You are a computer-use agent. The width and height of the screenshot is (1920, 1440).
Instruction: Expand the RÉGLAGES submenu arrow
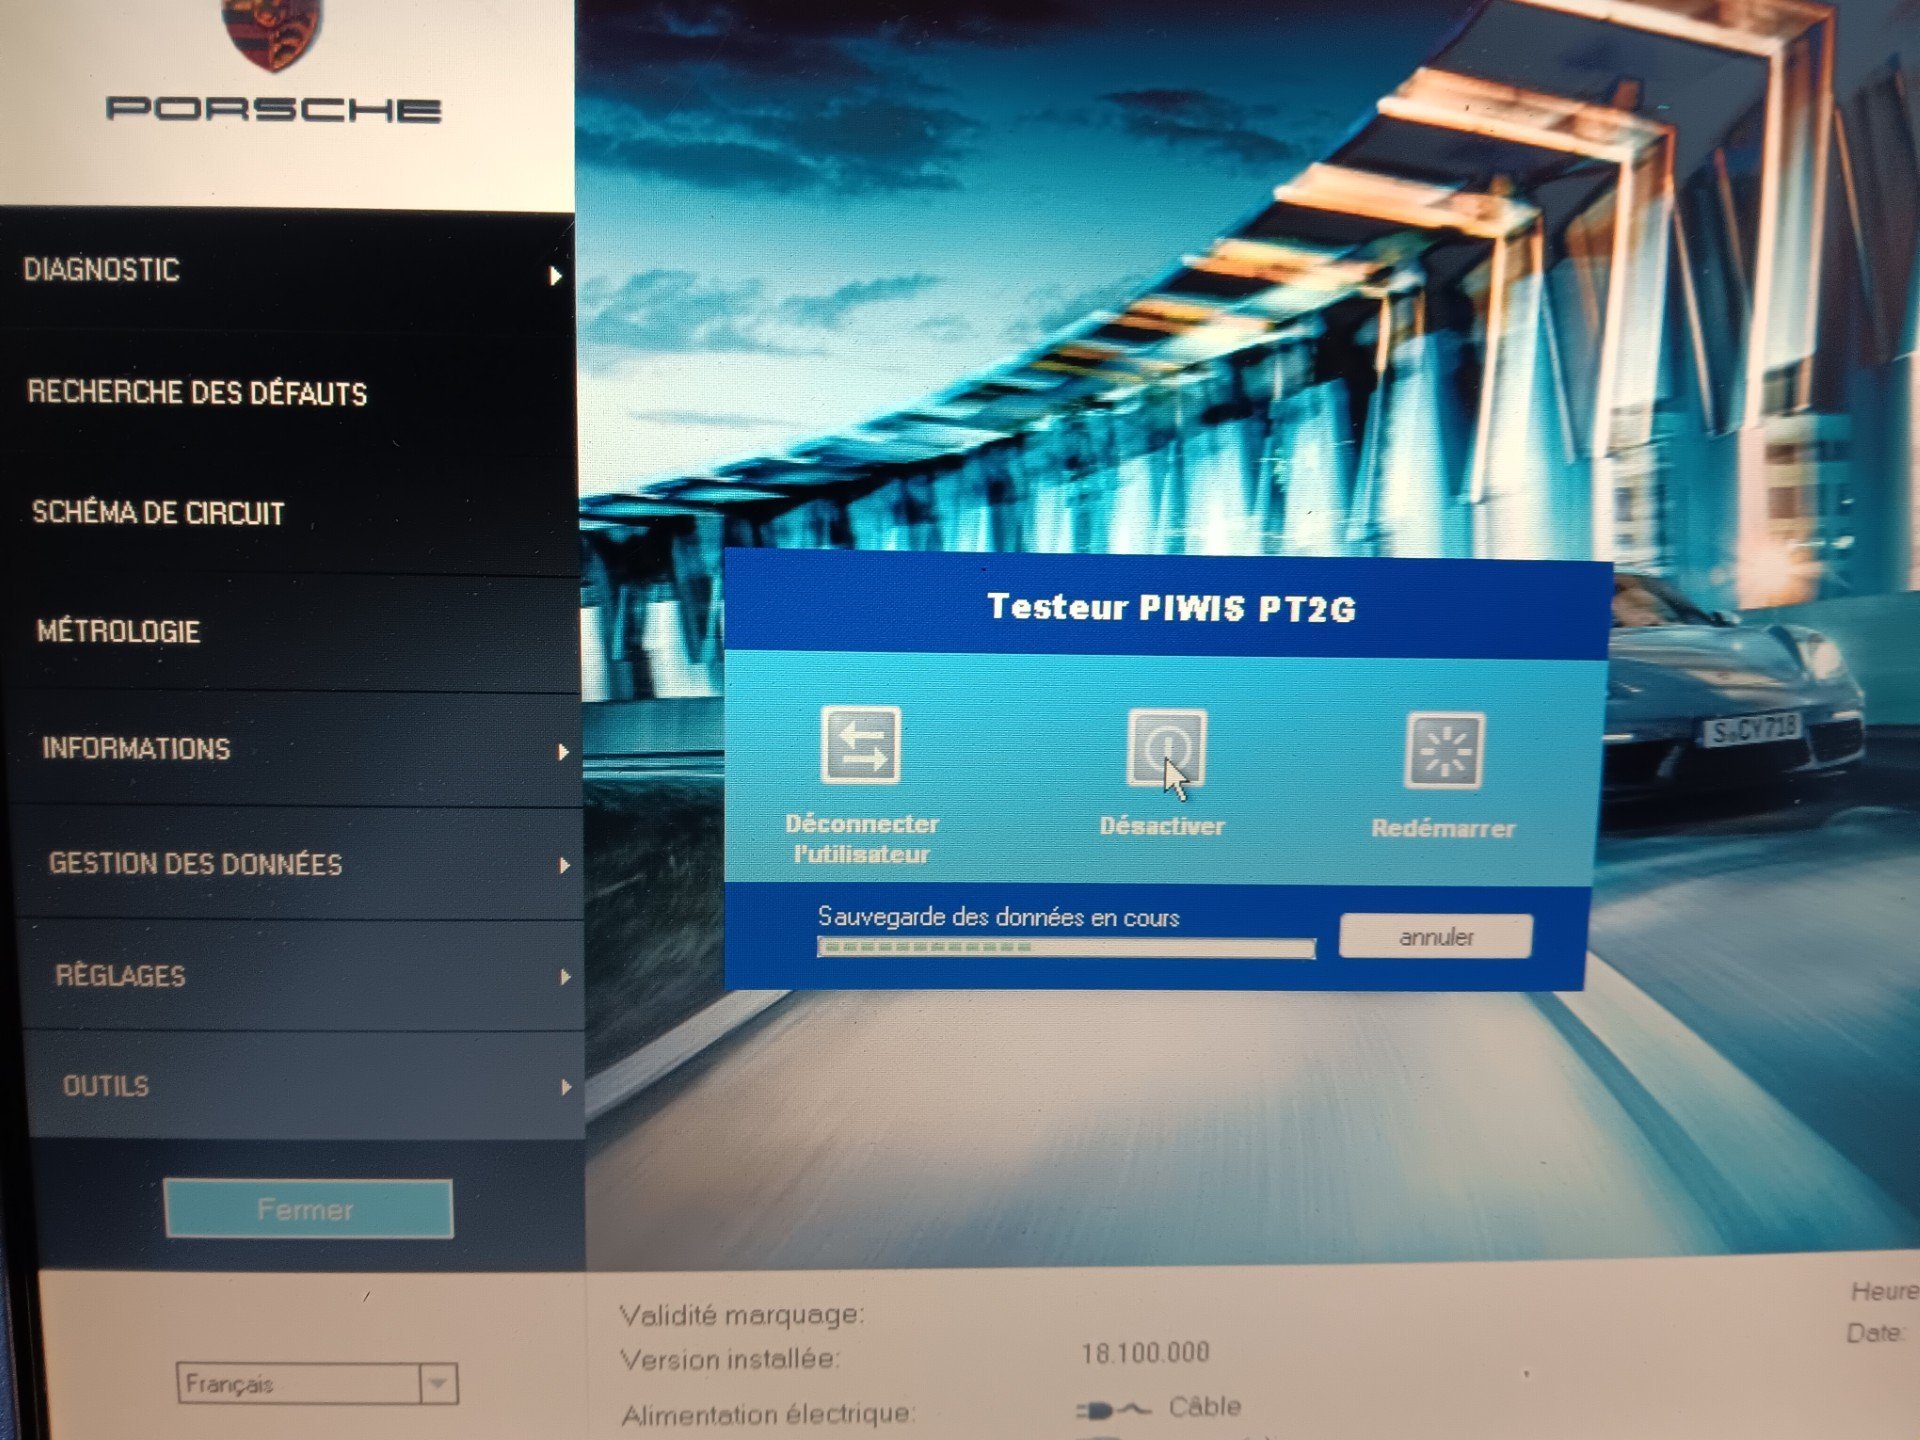pyautogui.click(x=565, y=977)
